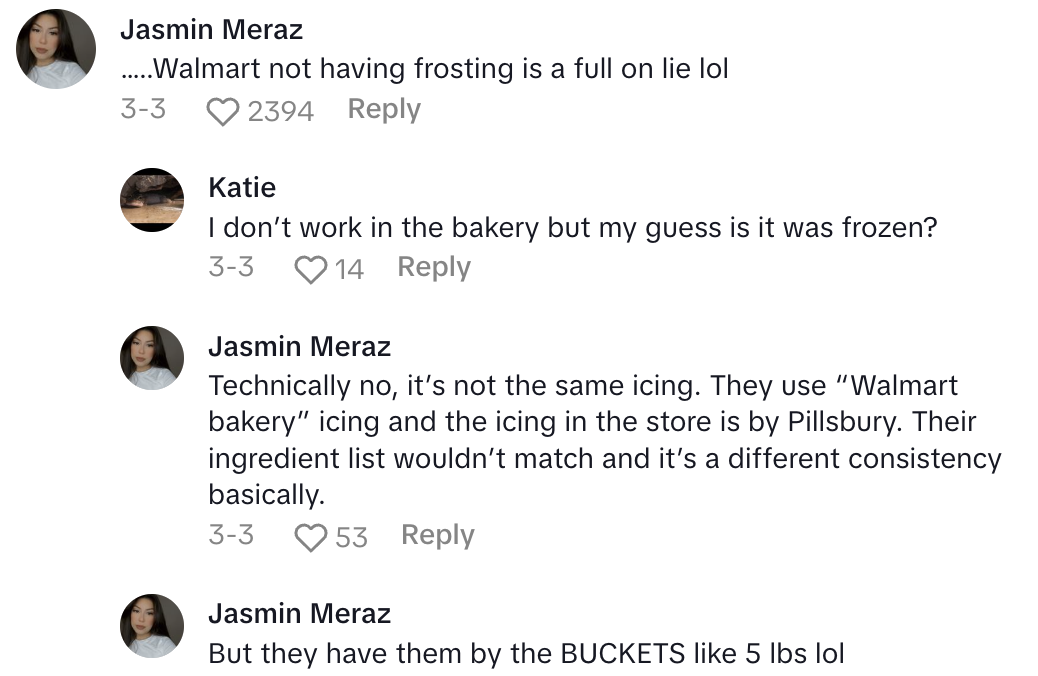Reply to Katie's frozen guess comment
Image resolution: width=1038 pixels, height=676 pixels.
pos(434,267)
